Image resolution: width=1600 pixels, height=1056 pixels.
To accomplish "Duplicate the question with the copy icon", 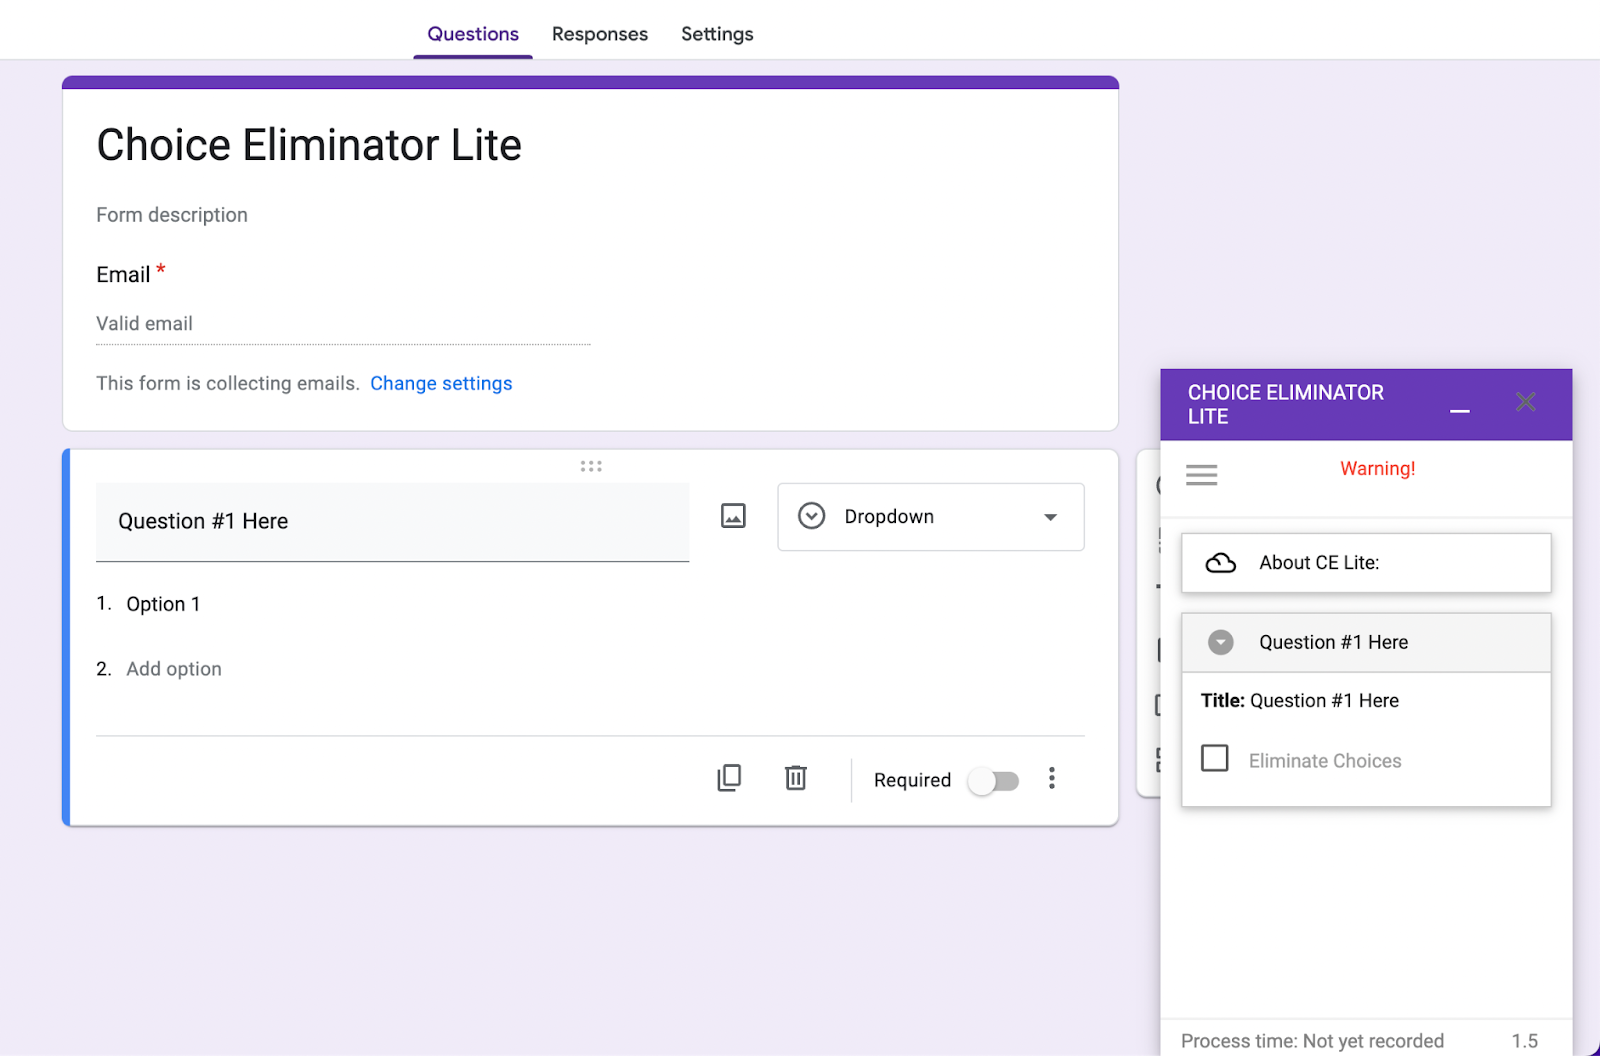I will point(729,778).
